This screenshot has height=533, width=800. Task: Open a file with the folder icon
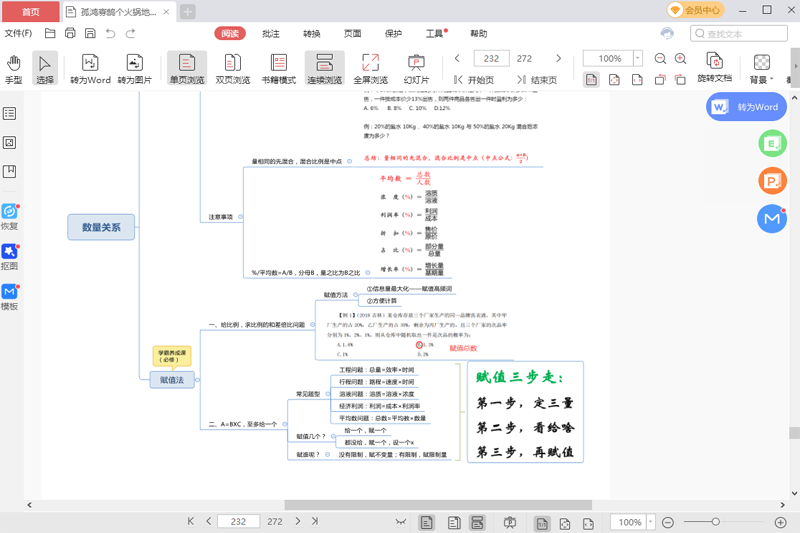pos(50,34)
